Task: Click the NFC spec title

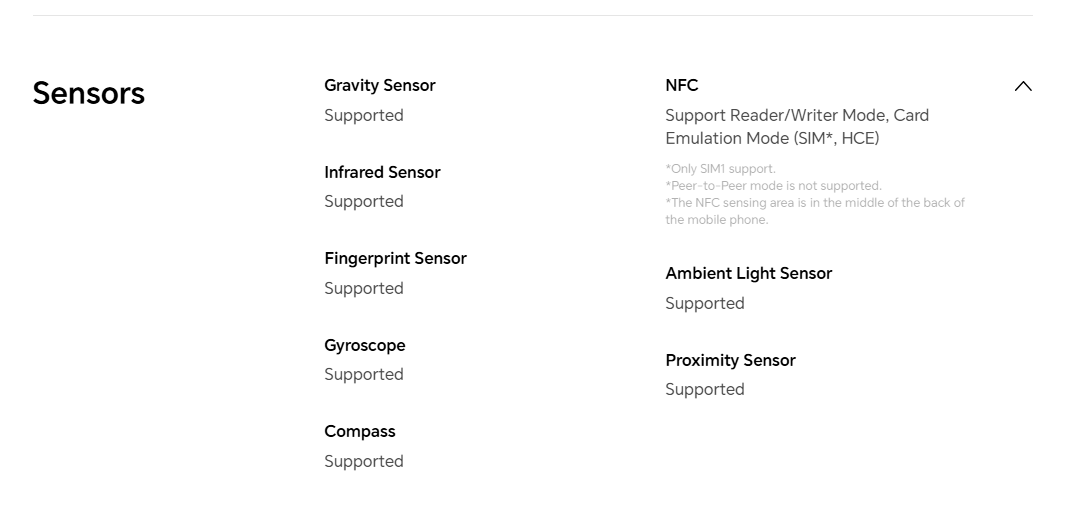Action: click(681, 85)
